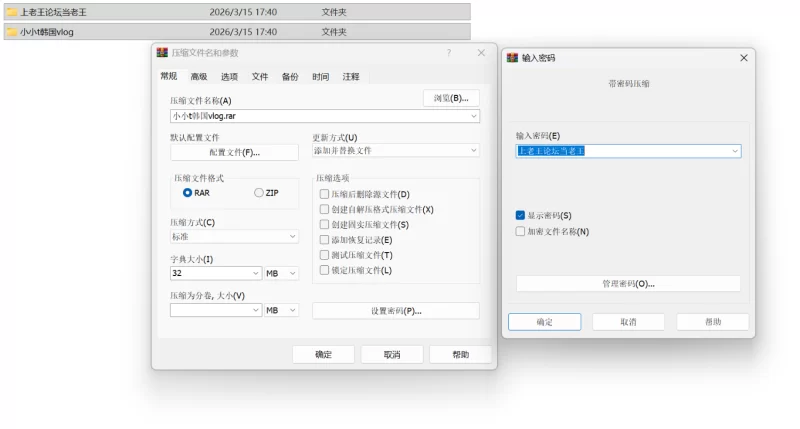Click 确定 in the archive parameters dialog

click(x=323, y=355)
